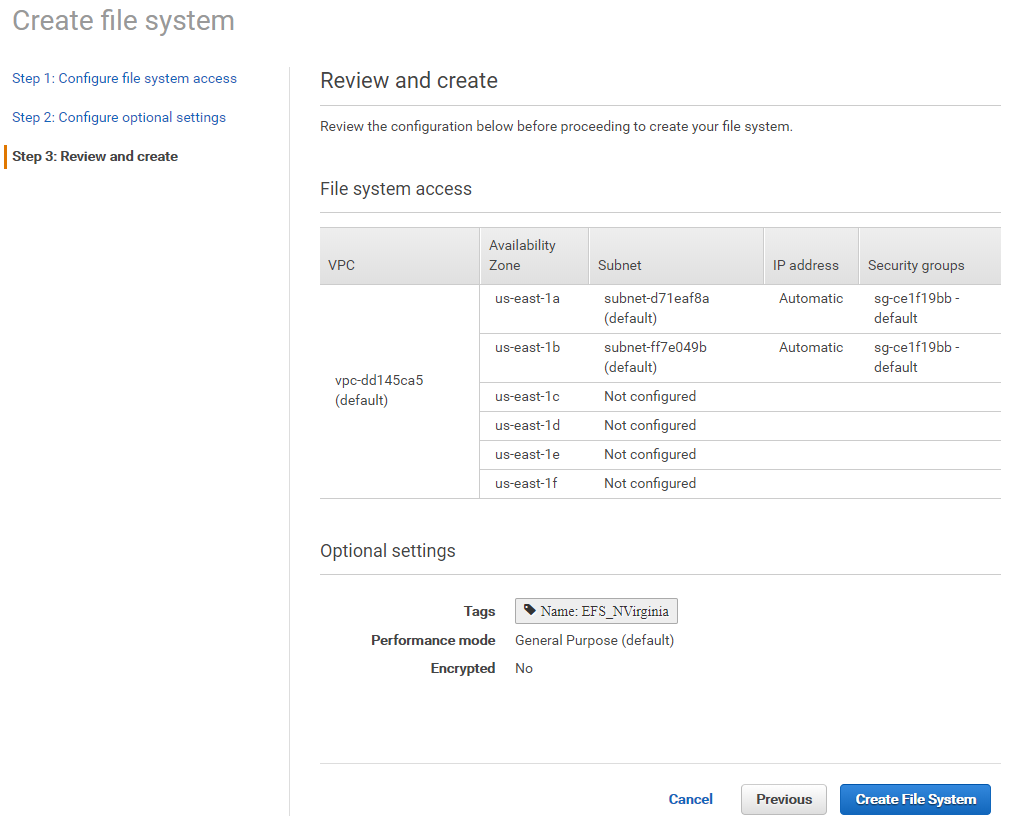Click the us-east-1f zone row

[527, 483]
